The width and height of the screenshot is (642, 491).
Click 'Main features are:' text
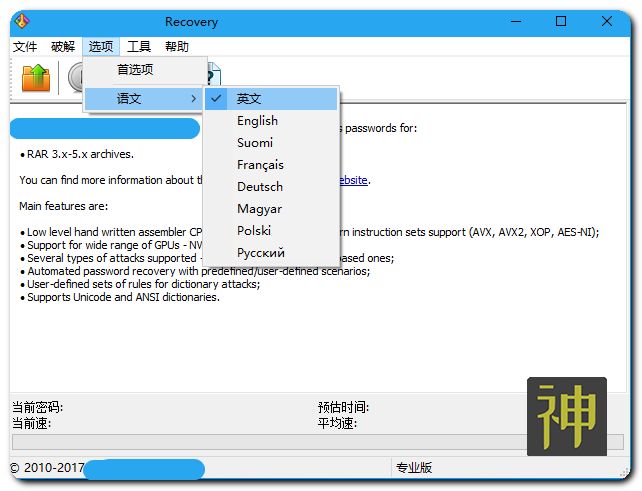coord(64,206)
